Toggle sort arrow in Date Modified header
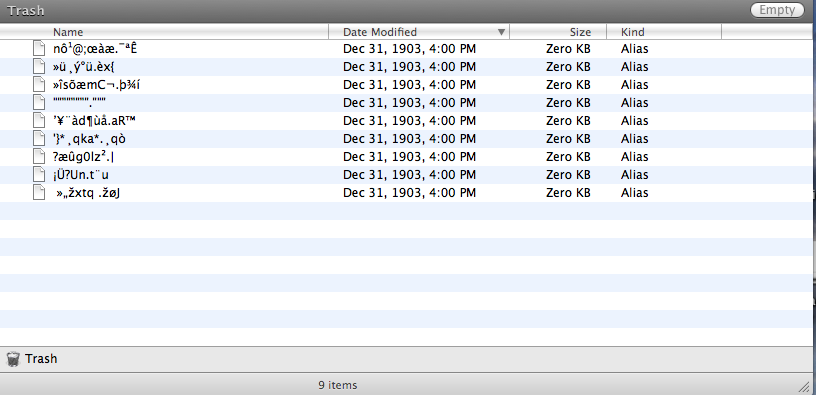Viewport: 816px width, 395px height. tap(501, 32)
